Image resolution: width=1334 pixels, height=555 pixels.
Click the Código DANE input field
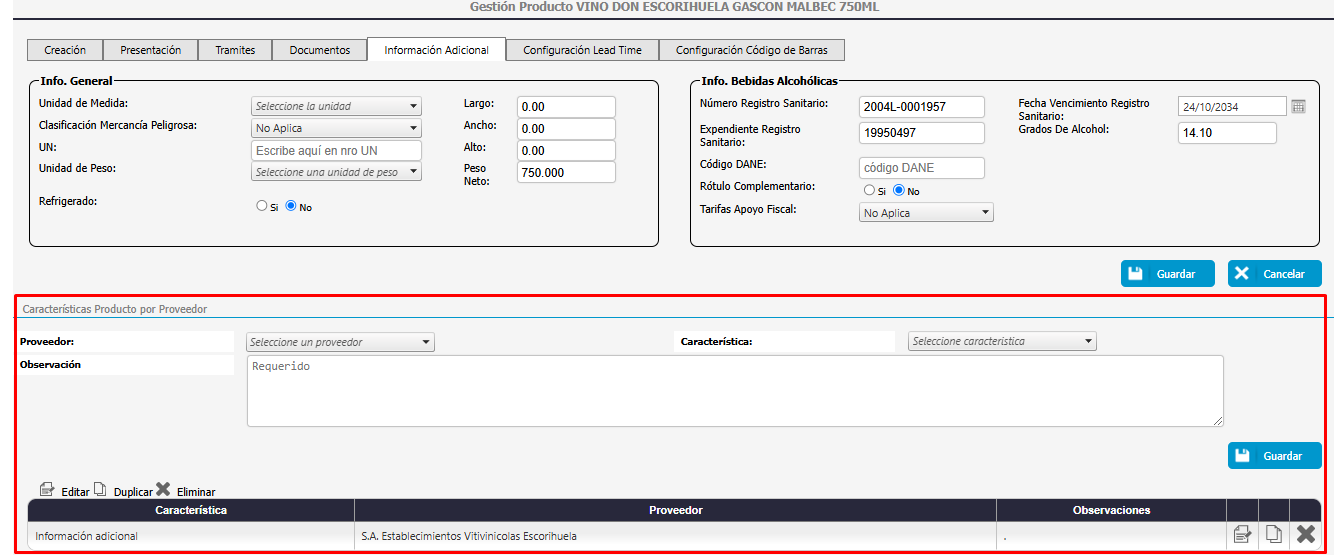tap(921, 168)
